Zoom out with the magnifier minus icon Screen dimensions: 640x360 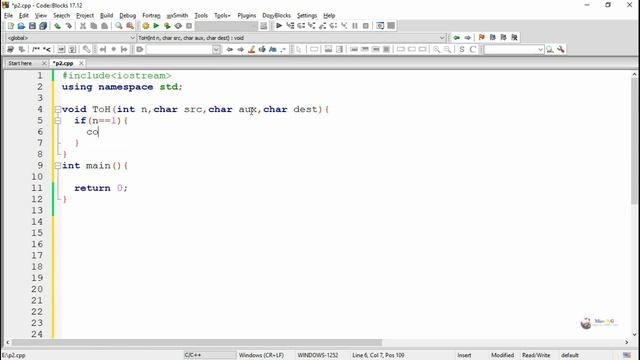click(447, 49)
